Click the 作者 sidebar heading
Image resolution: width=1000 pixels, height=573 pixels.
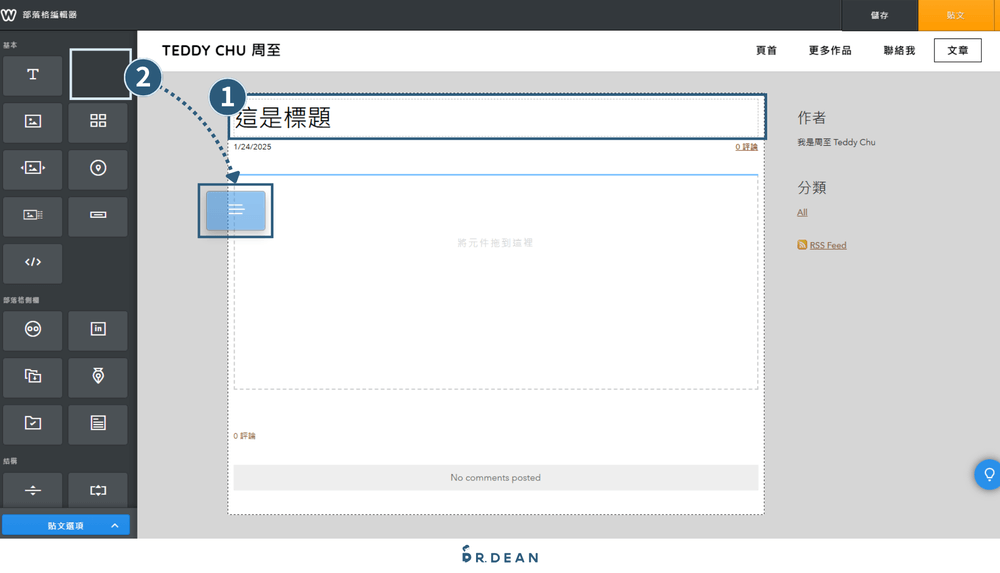(x=811, y=117)
